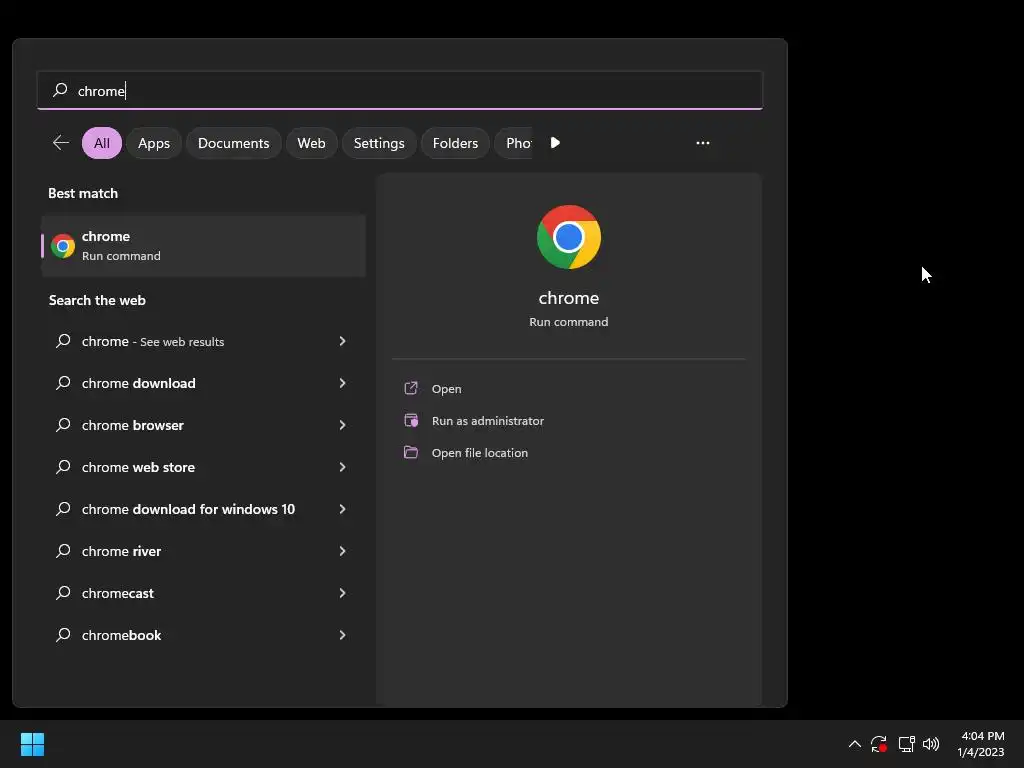
Task: Open network status tray icon
Action: (906, 744)
